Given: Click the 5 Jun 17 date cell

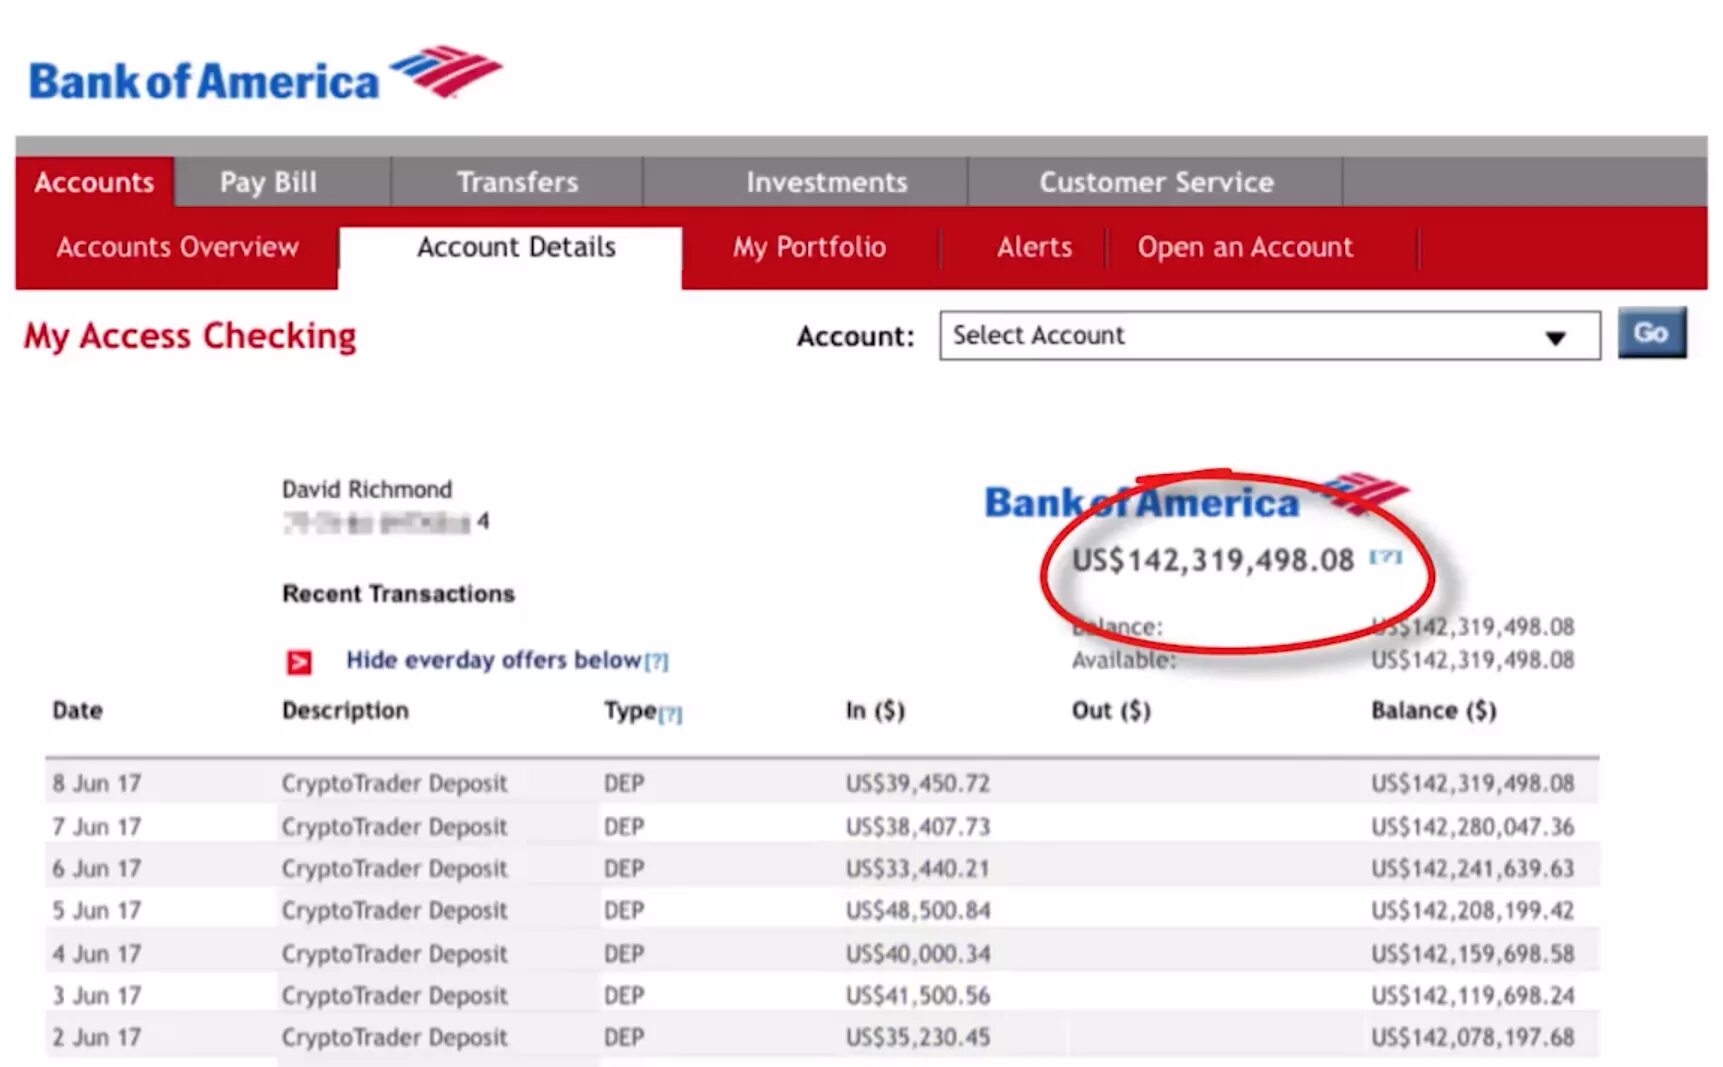Looking at the screenshot, I should coord(96,911).
